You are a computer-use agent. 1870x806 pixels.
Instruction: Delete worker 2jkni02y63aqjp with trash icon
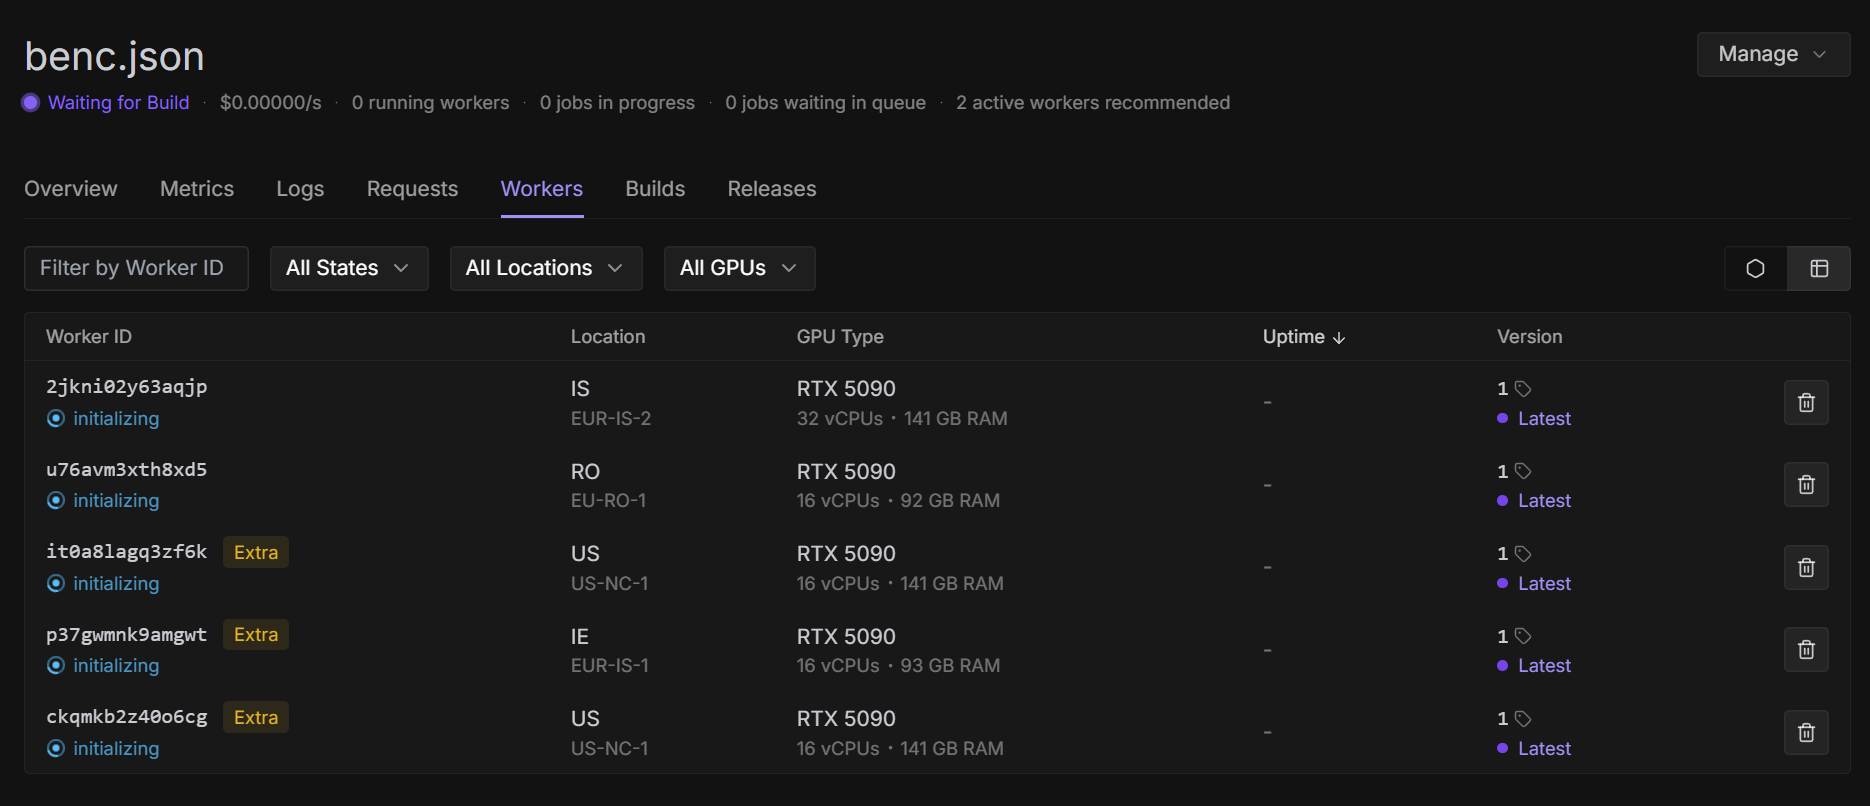1806,403
